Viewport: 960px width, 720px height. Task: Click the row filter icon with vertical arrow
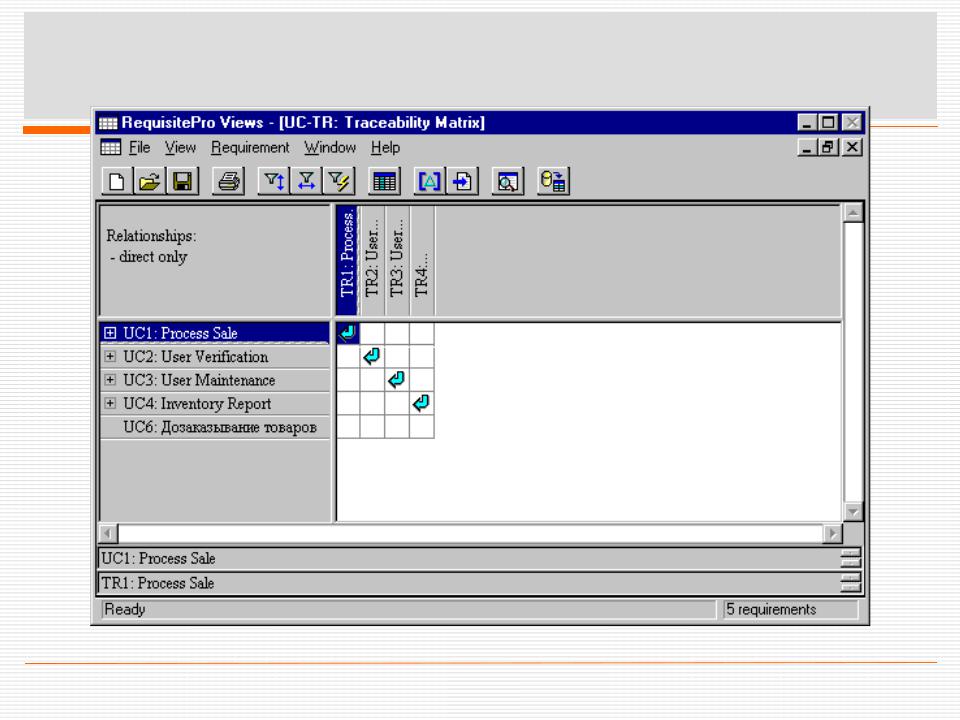point(274,181)
